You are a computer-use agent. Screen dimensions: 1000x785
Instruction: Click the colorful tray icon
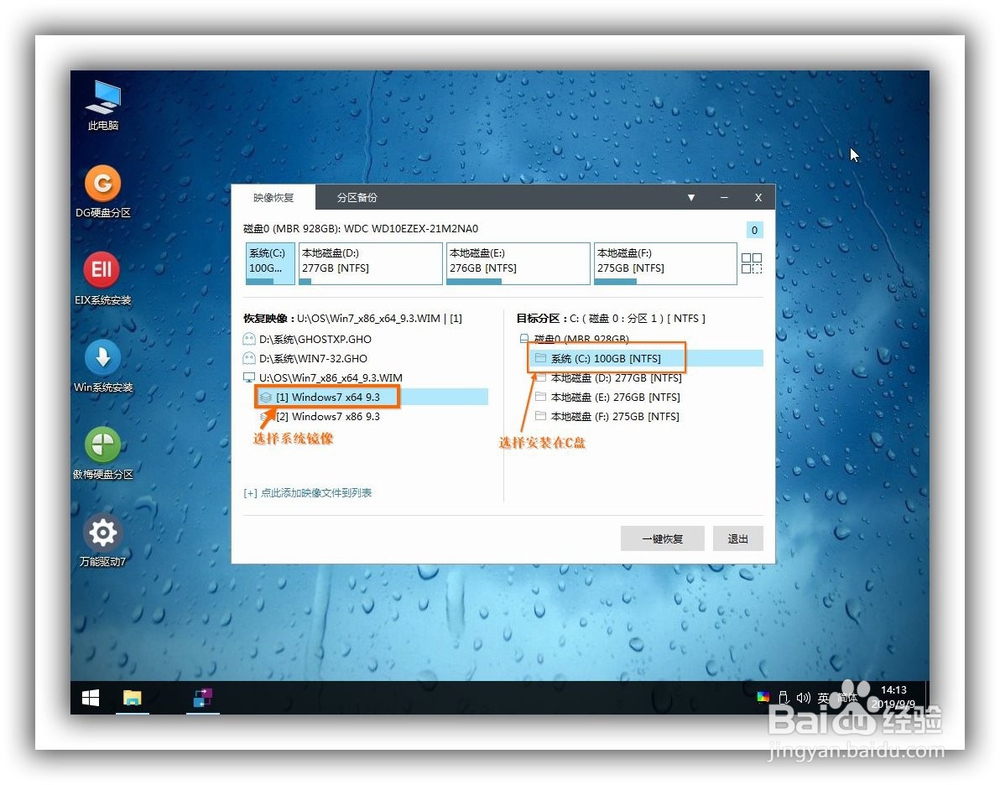(x=763, y=697)
